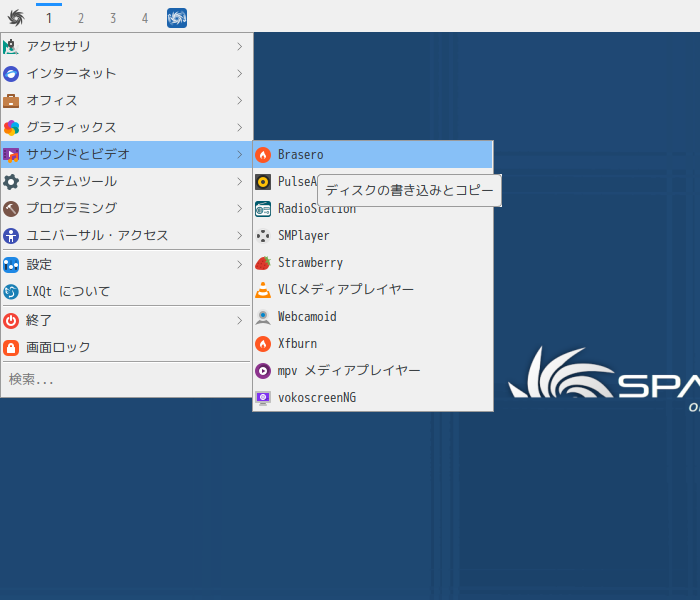Click the プログラミング hammer icon

coord(11,208)
